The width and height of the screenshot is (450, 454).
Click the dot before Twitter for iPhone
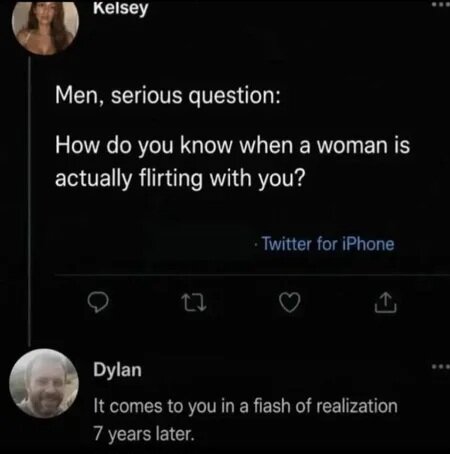click(x=255, y=245)
